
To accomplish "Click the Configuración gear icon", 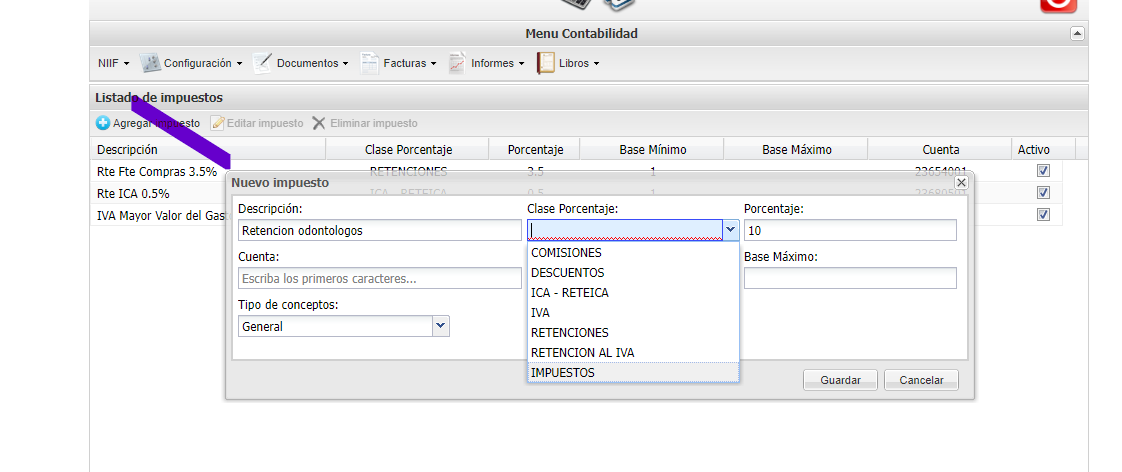I will (x=150, y=63).
